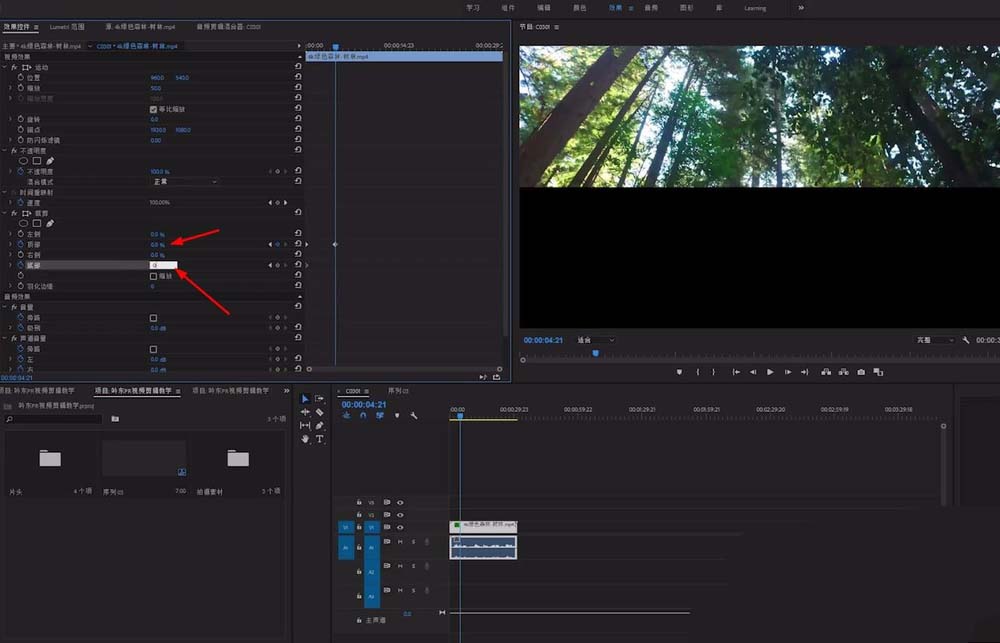Open Comparison View in Program Monitor
Screen dimensions: 1000x643
pos(878,372)
